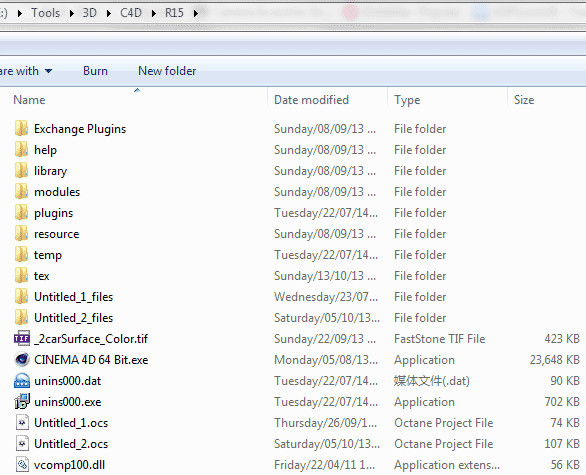
Task: Select the temp folder name
Action: coord(48,255)
